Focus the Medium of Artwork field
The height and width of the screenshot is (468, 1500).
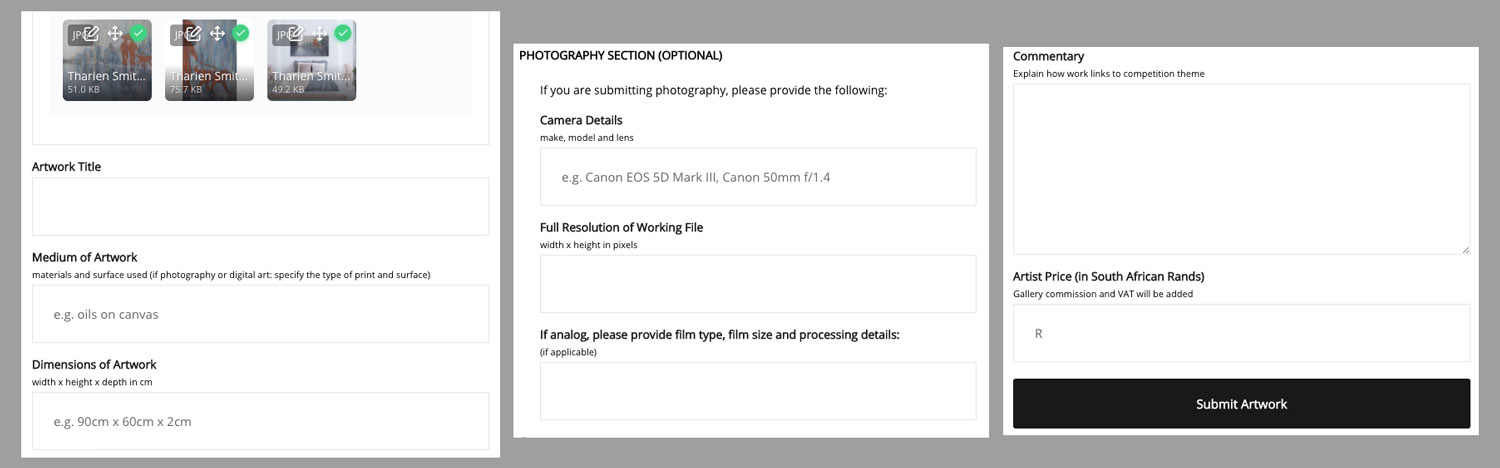260,314
